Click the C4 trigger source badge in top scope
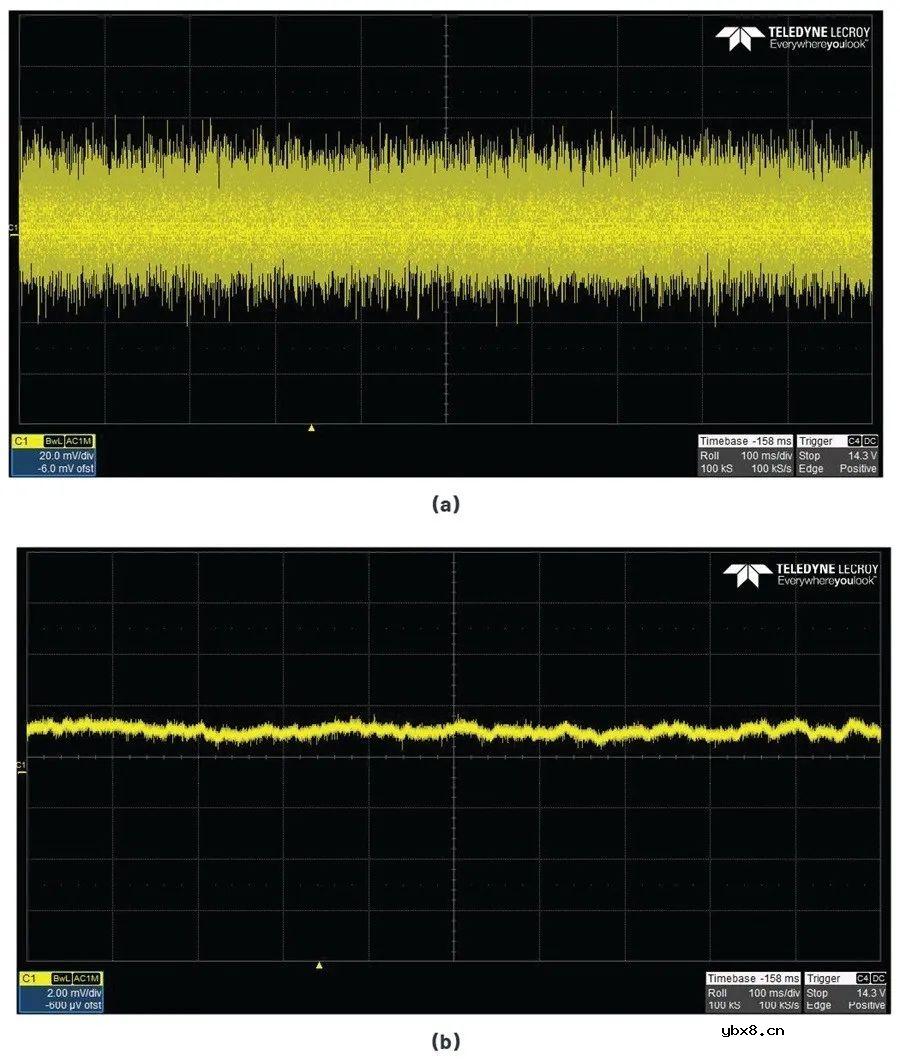The image size is (900, 1061). (x=854, y=441)
